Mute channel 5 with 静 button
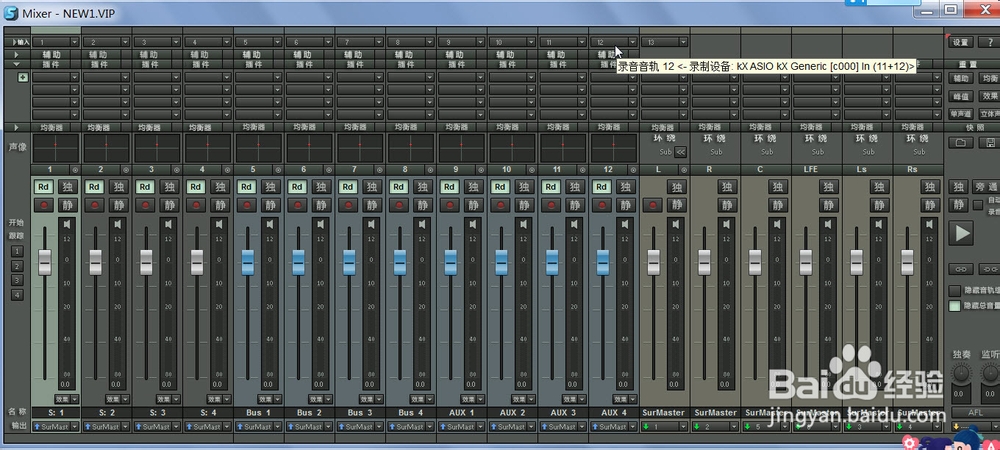Image resolution: width=1000 pixels, height=450 pixels. [x=270, y=205]
